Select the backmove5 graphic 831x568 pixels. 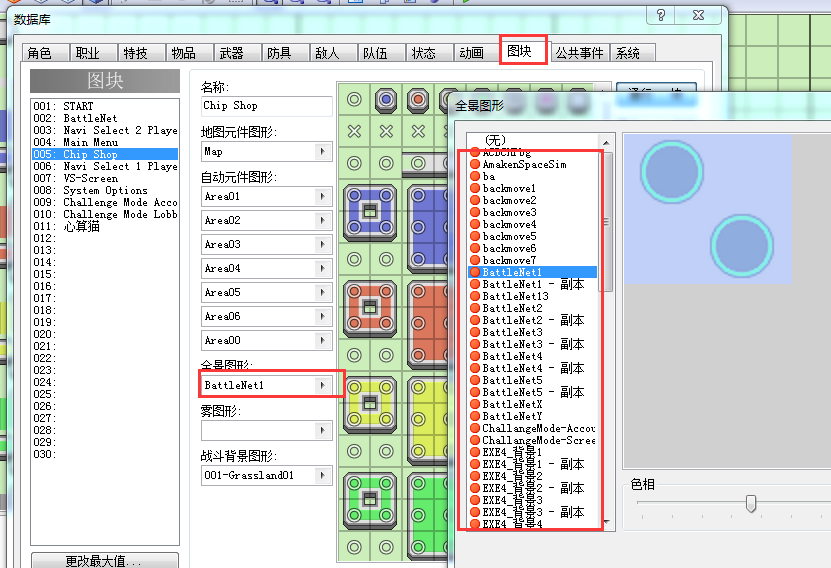(533, 236)
